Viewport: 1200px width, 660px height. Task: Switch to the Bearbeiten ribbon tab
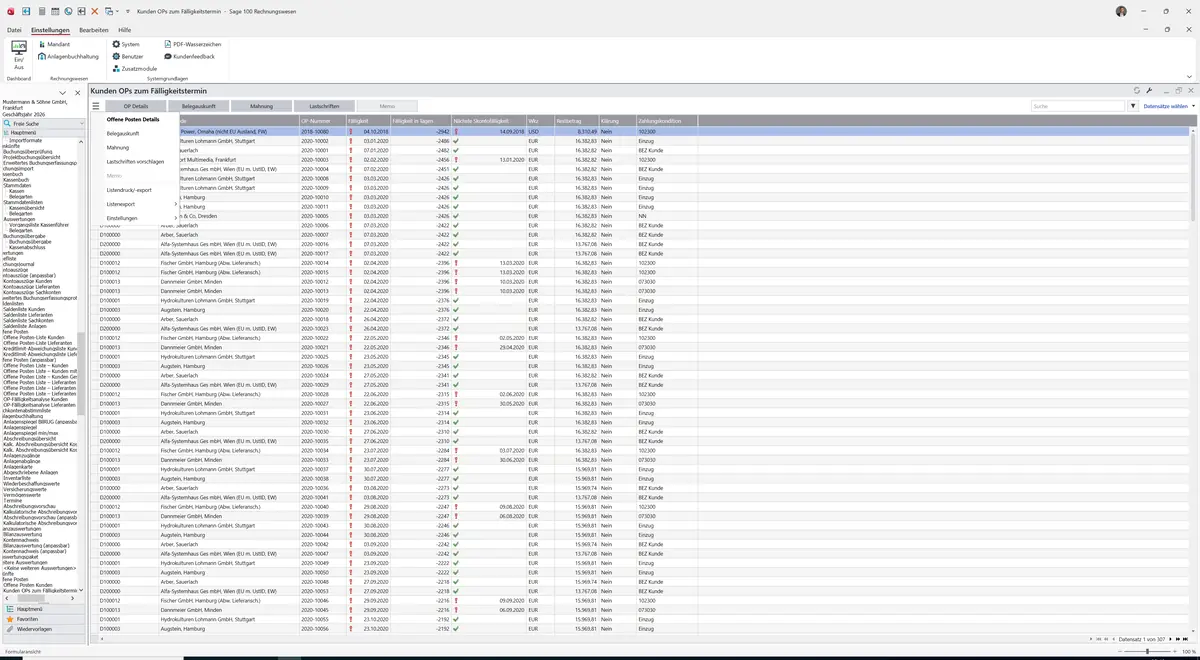click(94, 30)
